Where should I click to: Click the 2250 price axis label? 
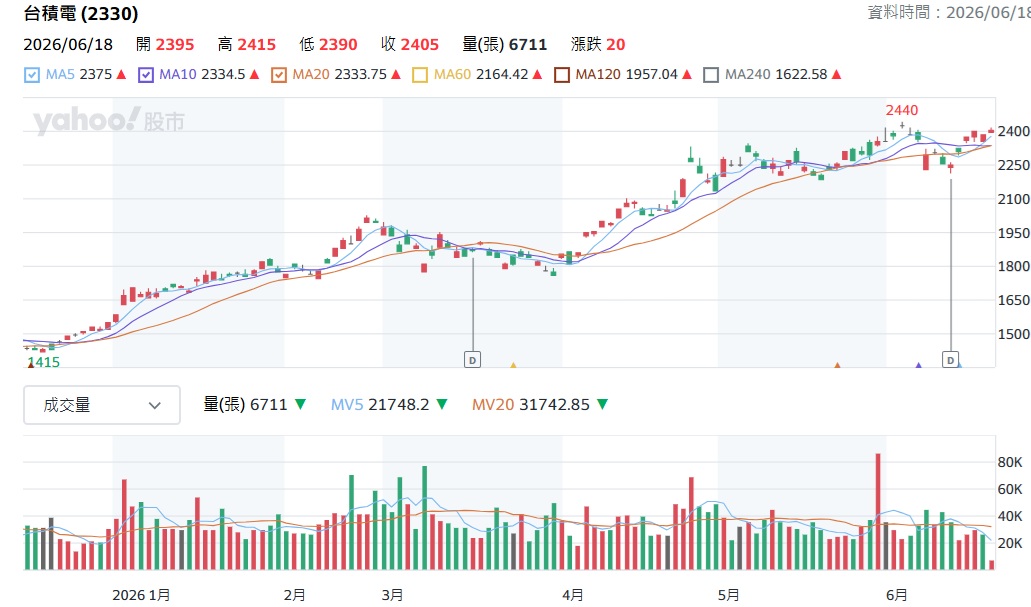tap(1013, 165)
